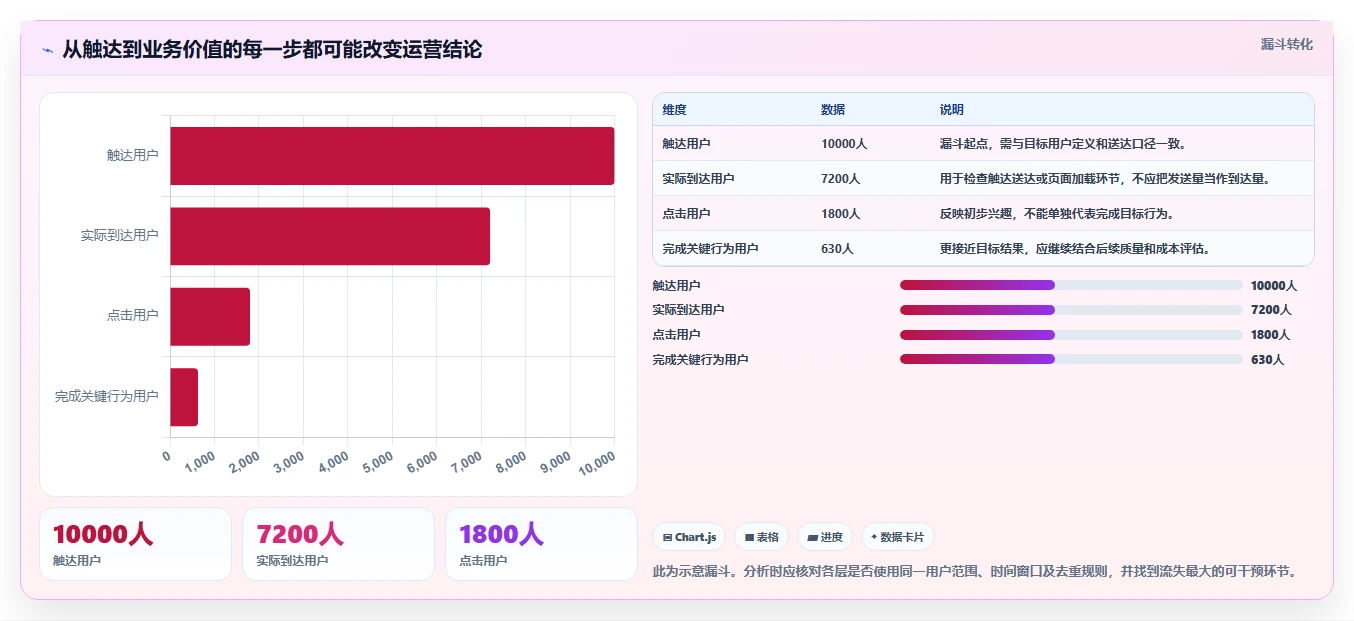Click the 数据 column header
1354x621 pixels.
pyautogui.click(x=833, y=110)
